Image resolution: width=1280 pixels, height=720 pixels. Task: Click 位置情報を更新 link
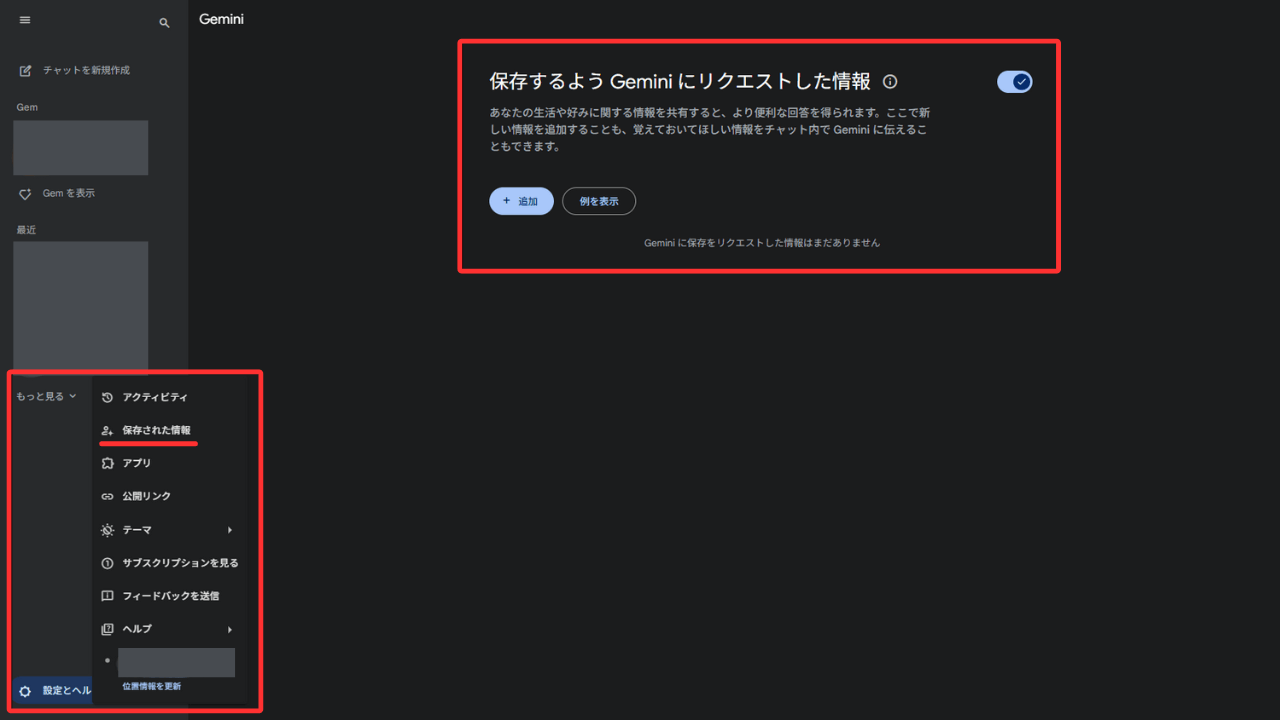tap(151, 687)
